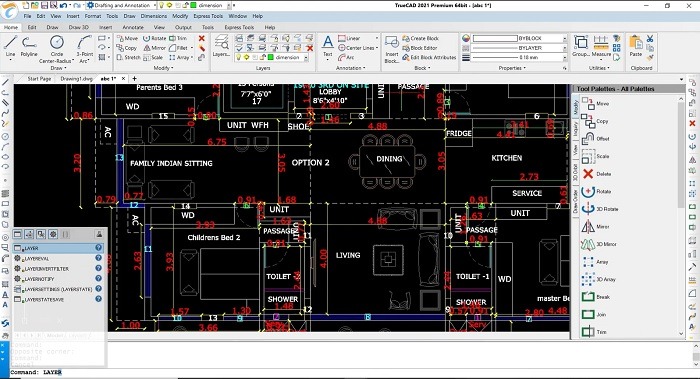
Task: Add new document tab with plus
Action: 134,79
